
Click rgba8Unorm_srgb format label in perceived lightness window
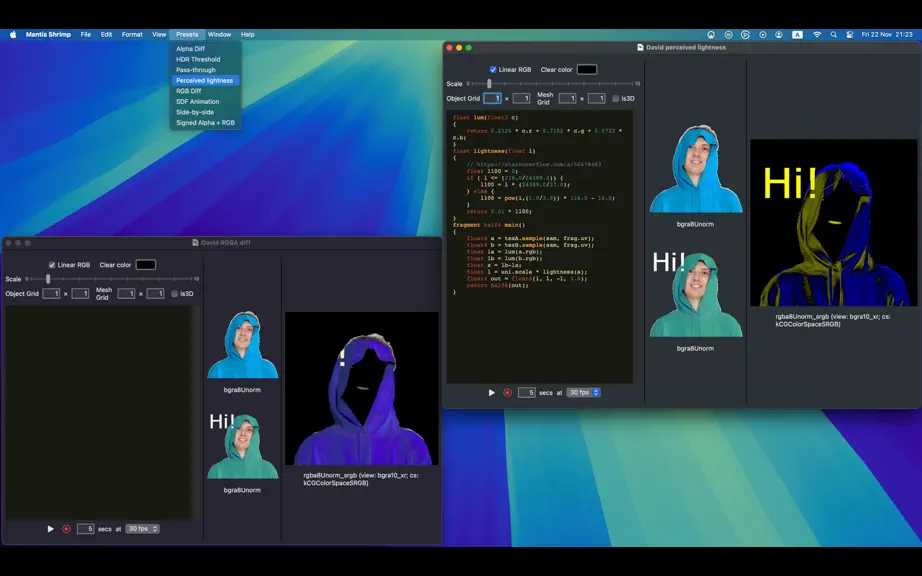(833, 320)
